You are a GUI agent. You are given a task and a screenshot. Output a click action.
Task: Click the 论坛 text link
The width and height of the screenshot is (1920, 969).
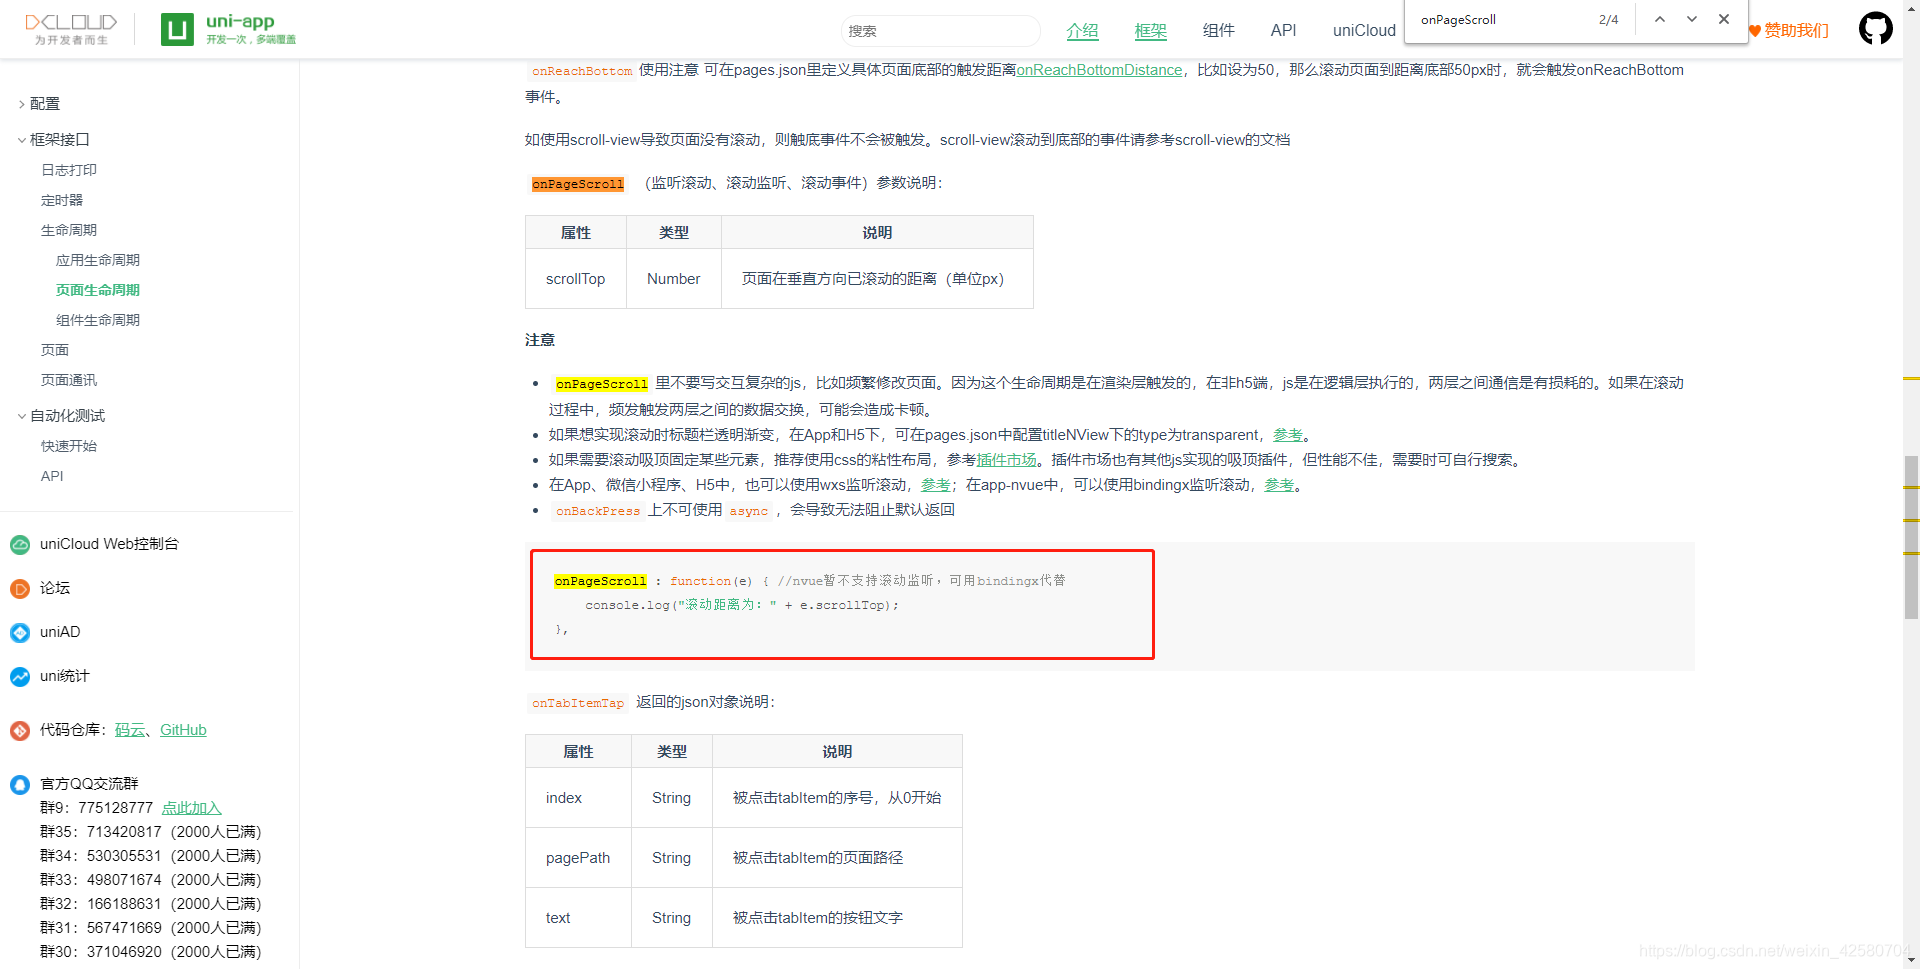pyautogui.click(x=55, y=588)
